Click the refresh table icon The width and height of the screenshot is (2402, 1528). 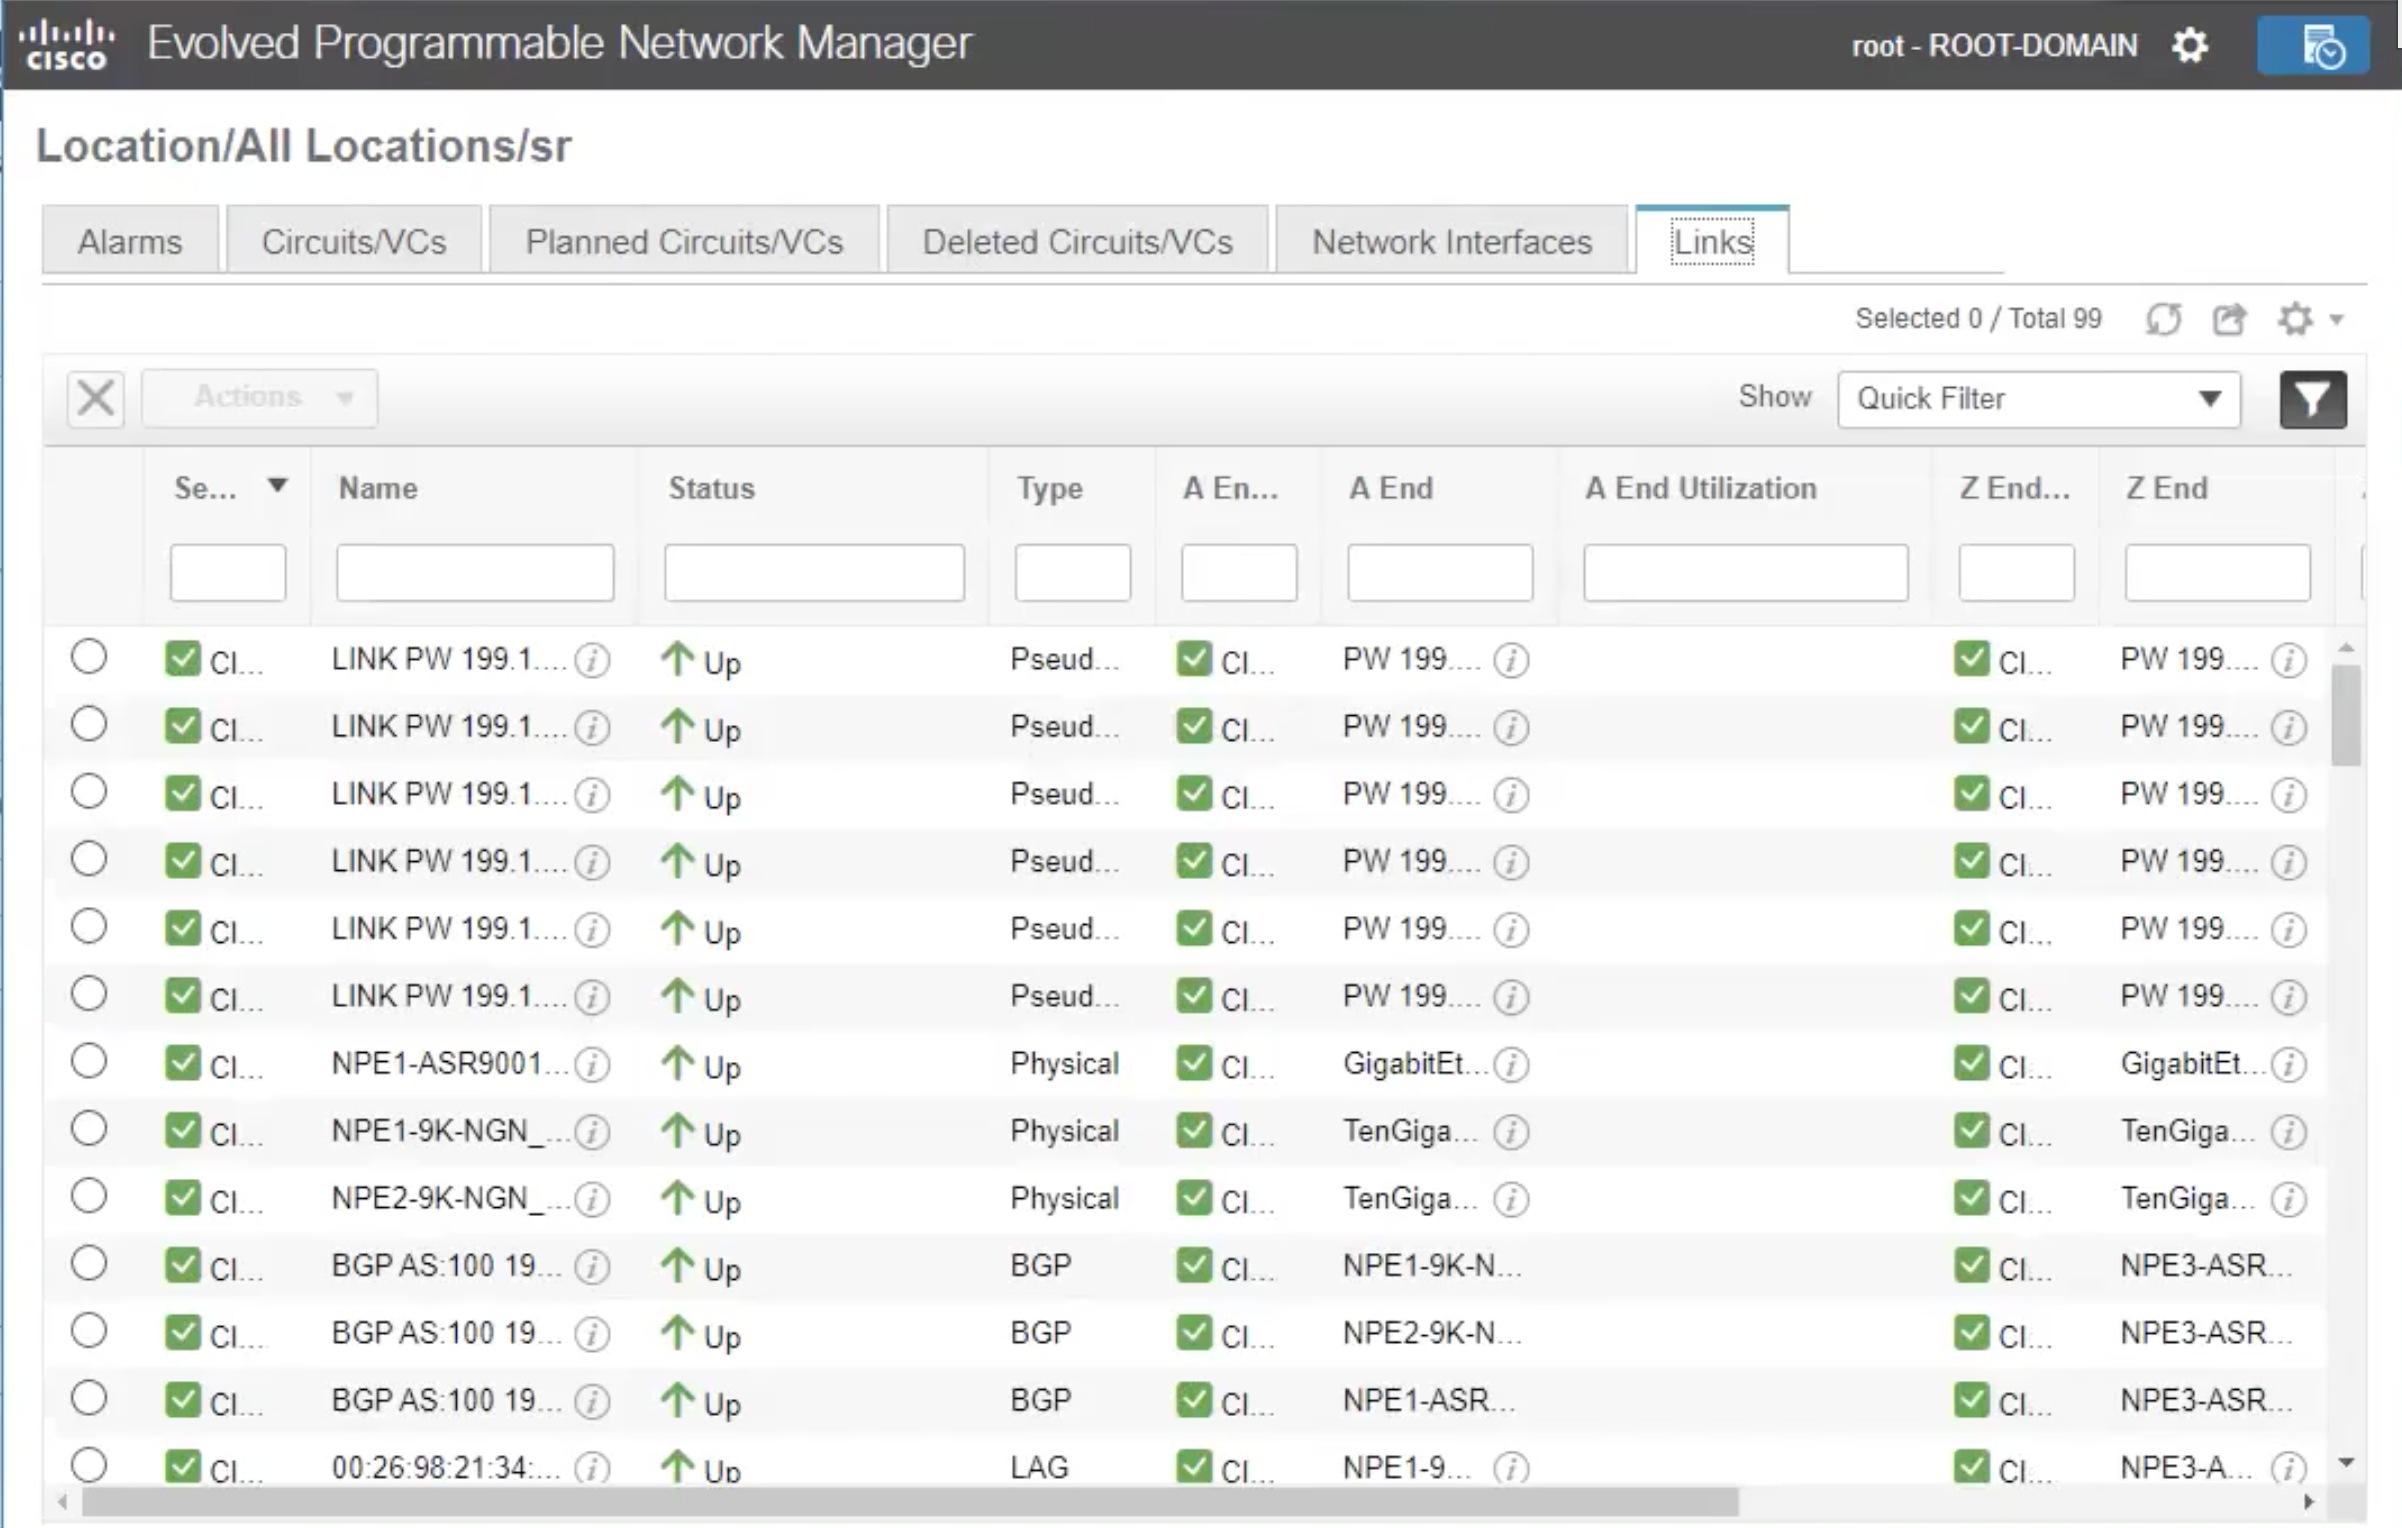(x=2163, y=318)
